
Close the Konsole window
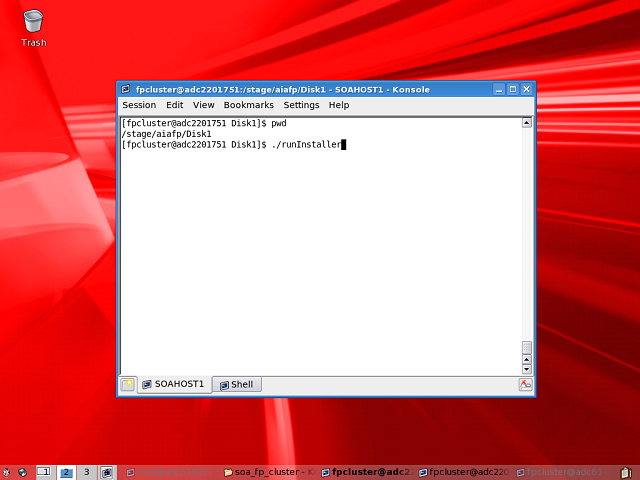click(527, 89)
